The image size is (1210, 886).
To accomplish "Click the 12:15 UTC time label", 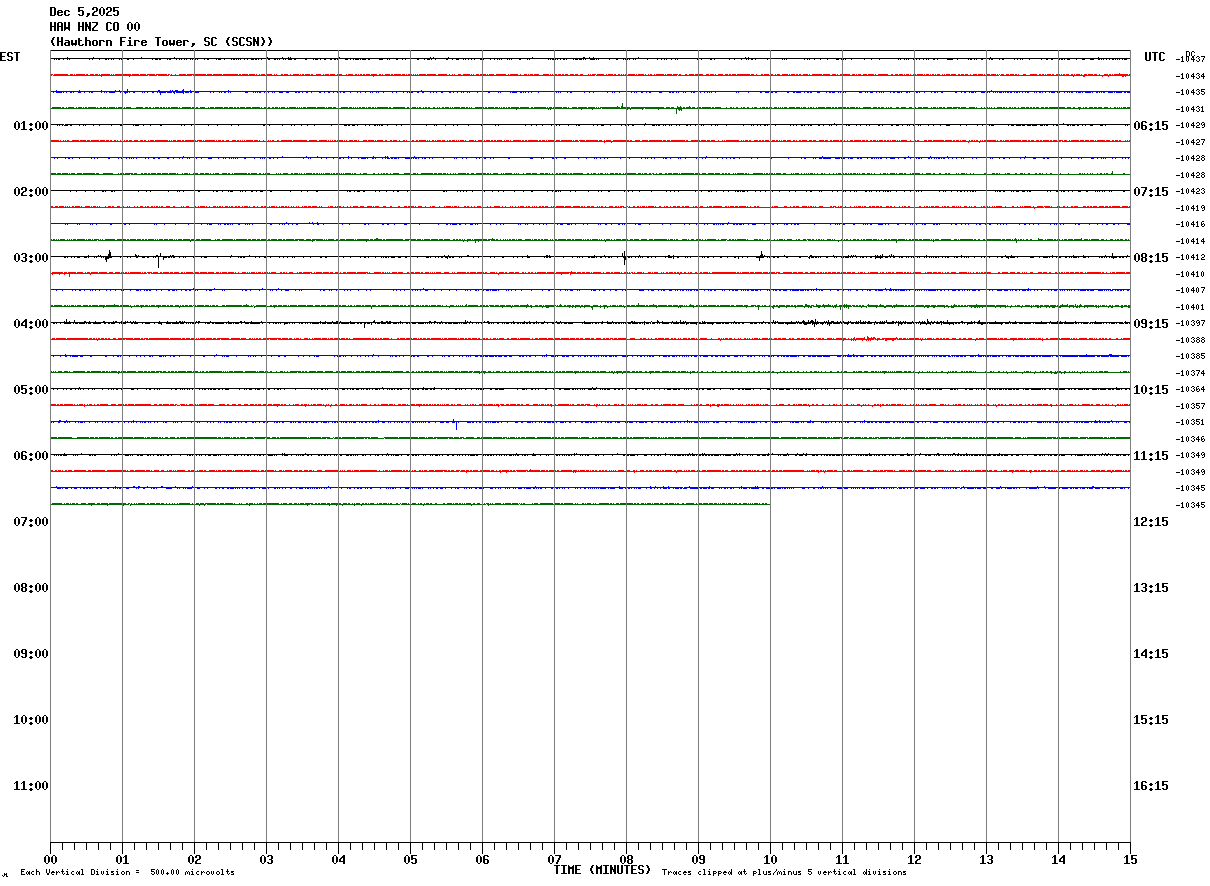I will coord(1151,522).
